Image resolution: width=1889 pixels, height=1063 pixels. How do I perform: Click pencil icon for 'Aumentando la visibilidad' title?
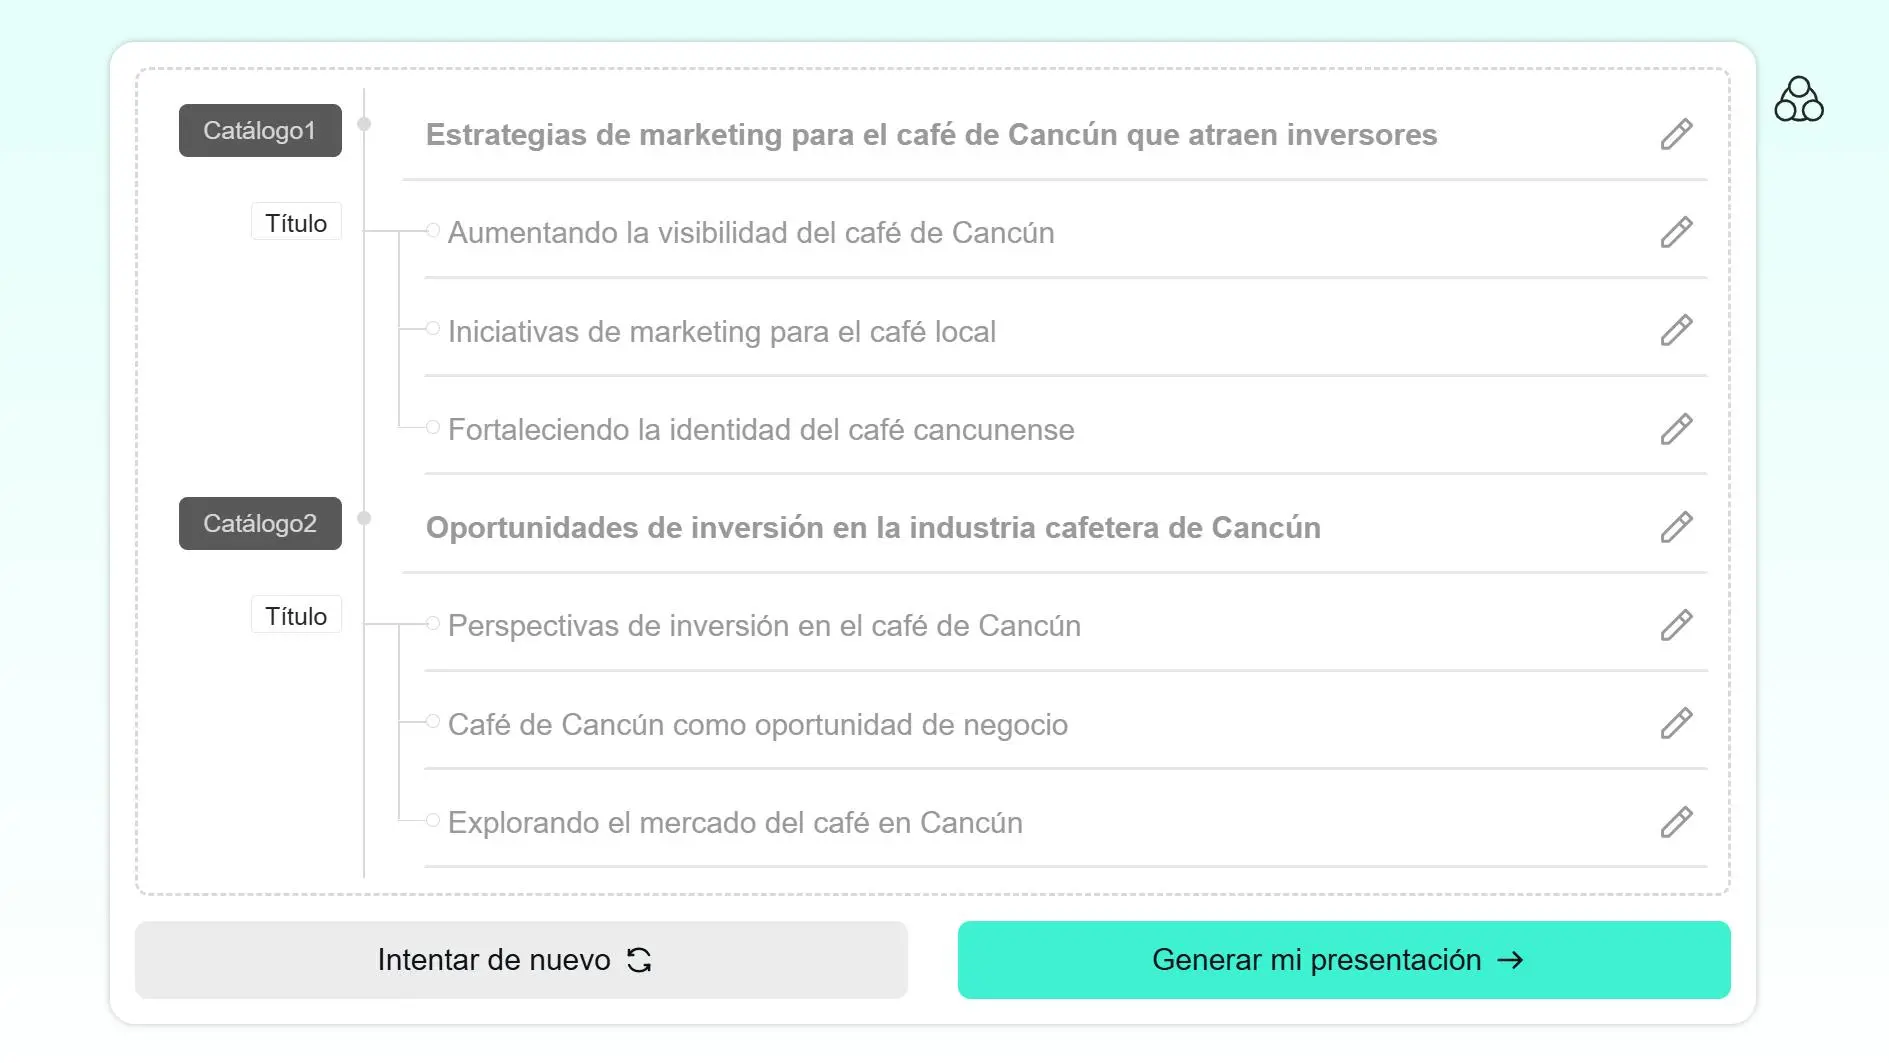pyautogui.click(x=1676, y=232)
